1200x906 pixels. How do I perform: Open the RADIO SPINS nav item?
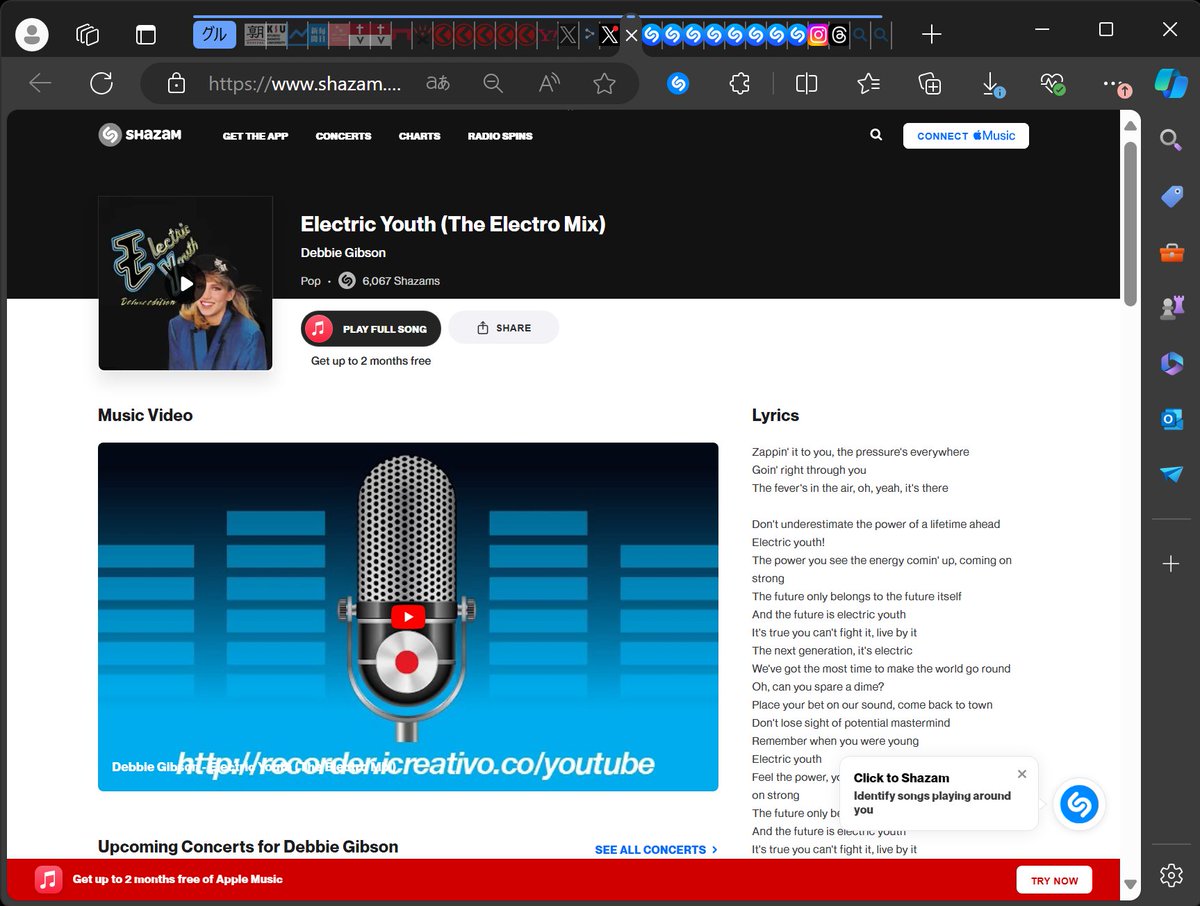tap(500, 136)
